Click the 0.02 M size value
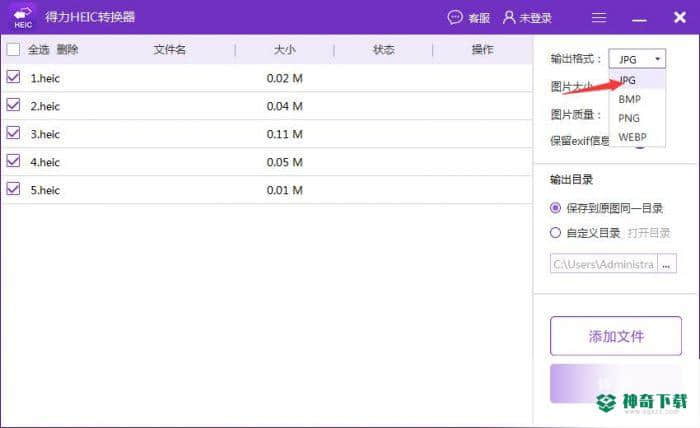The height and width of the screenshot is (428, 700). [284, 79]
